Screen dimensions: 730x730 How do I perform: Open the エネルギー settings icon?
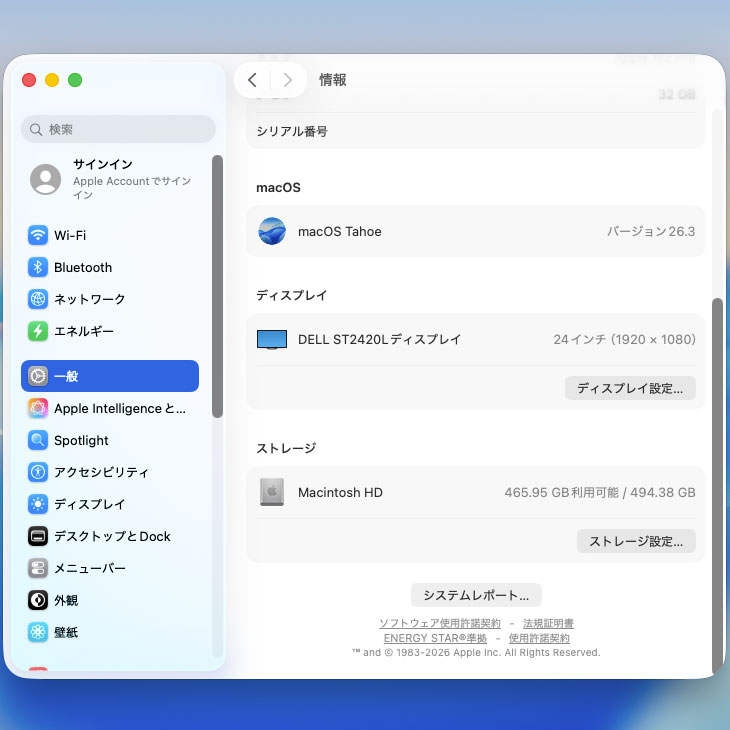pyautogui.click(x=38, y=331)
